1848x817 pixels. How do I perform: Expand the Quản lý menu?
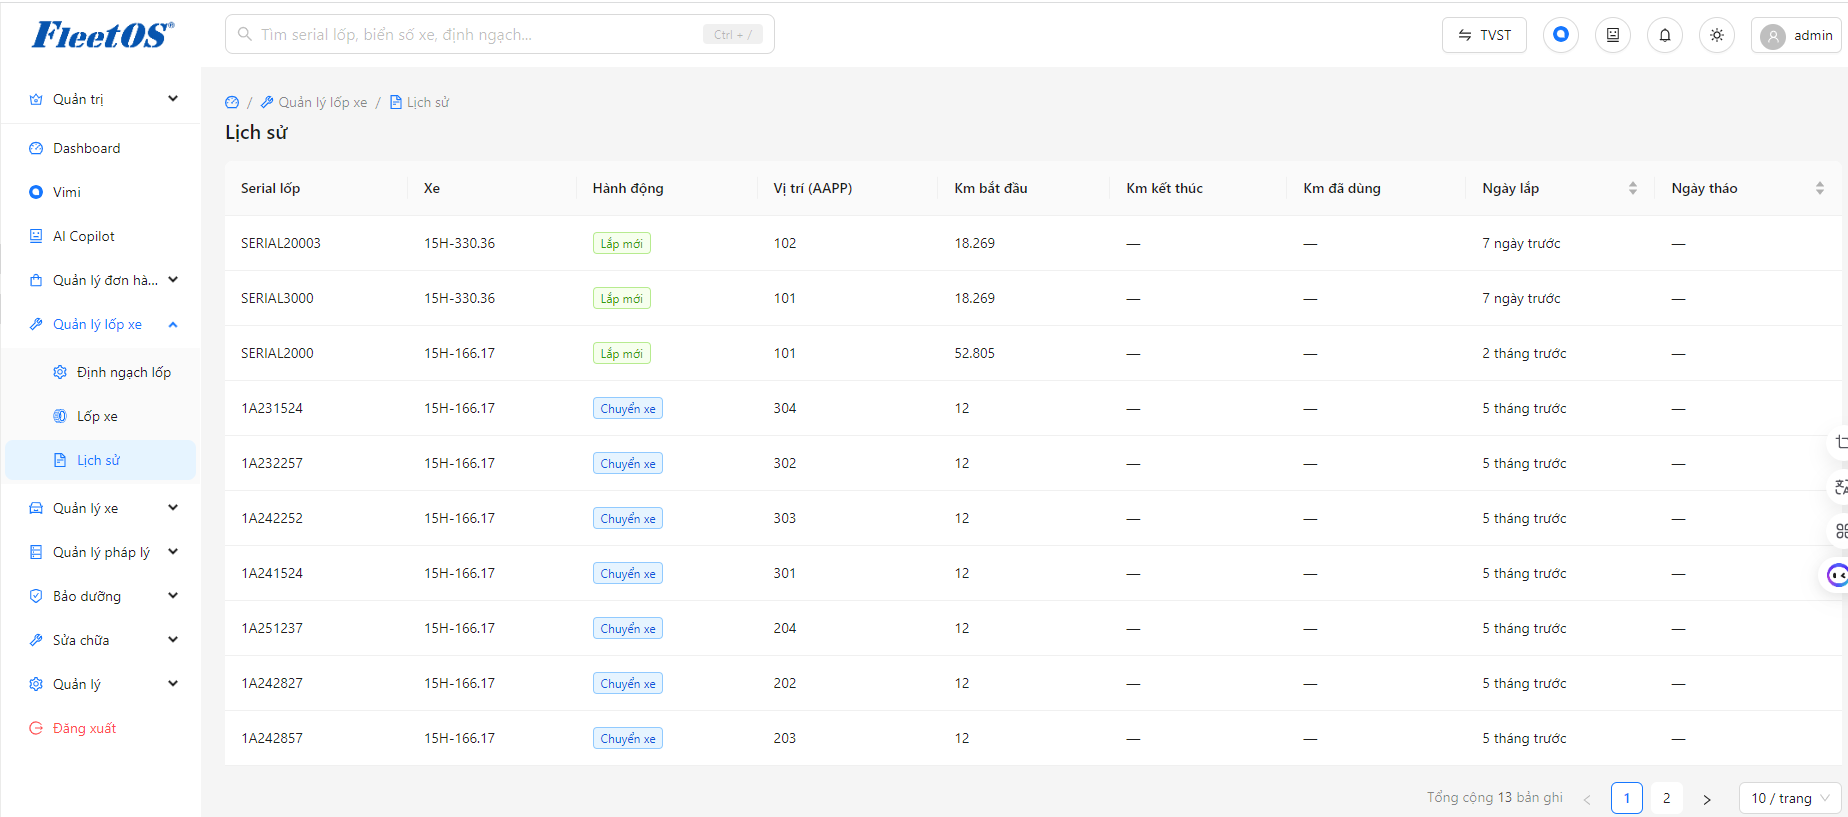[x=103, y=684]
